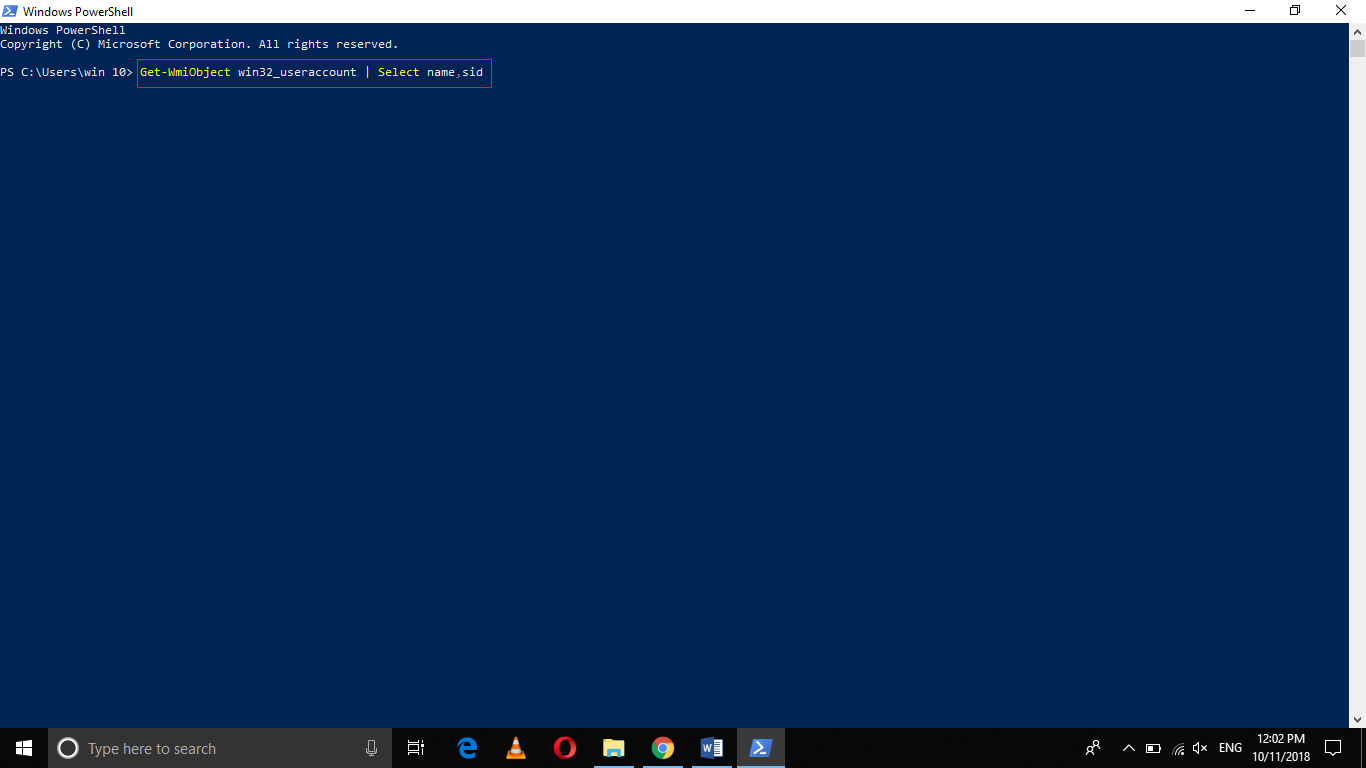Click the Task View button
This screenshot has width=1366, height=768.
(415, 747)
